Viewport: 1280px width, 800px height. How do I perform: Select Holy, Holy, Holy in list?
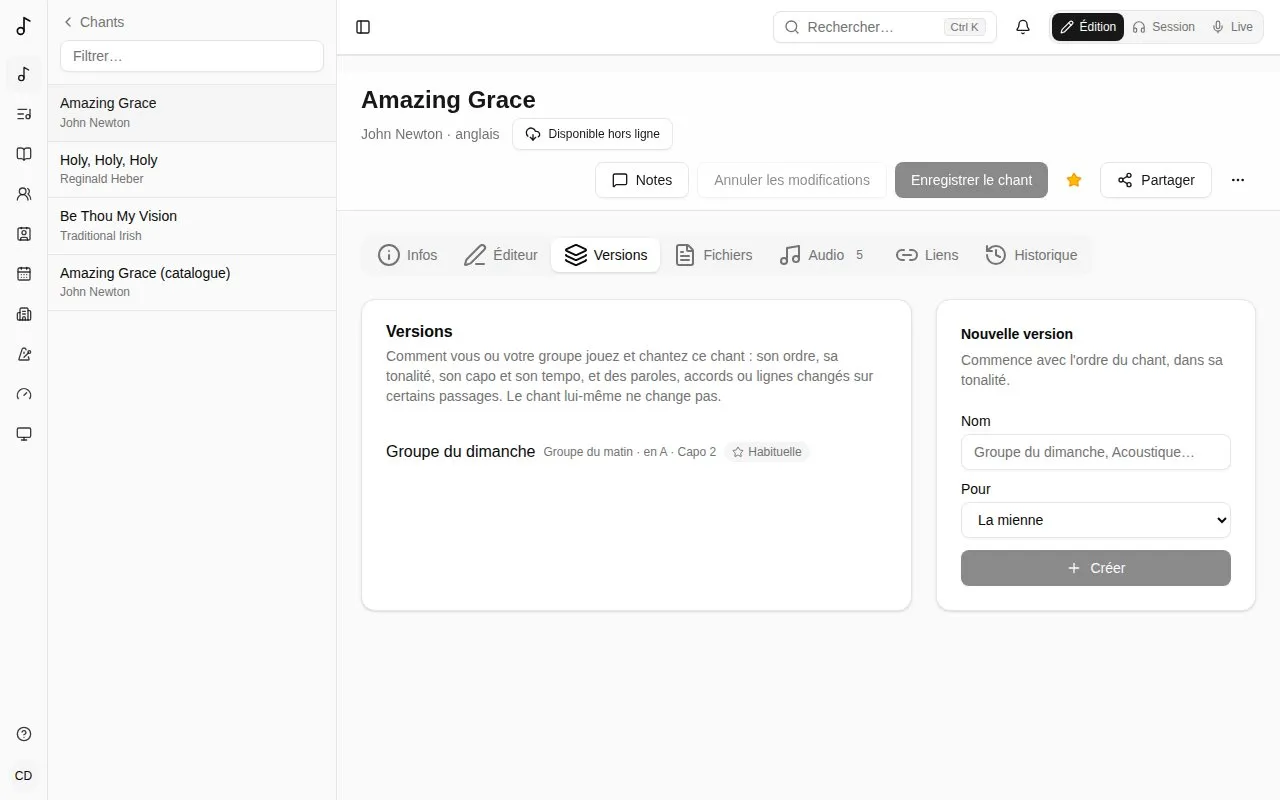pos(192,169)
